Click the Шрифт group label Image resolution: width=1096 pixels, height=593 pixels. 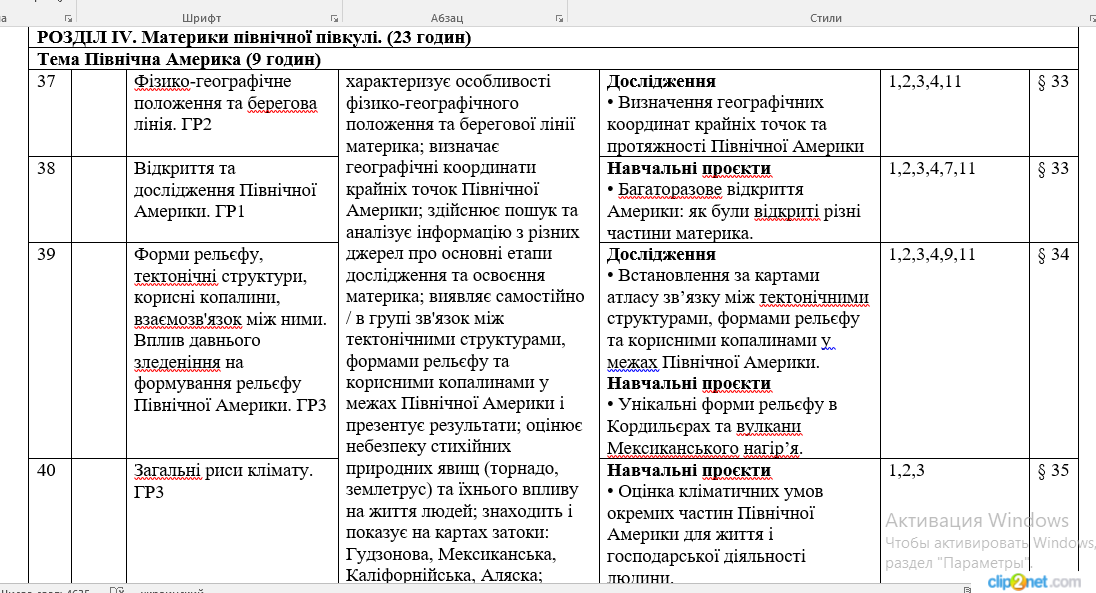point(201,18)
